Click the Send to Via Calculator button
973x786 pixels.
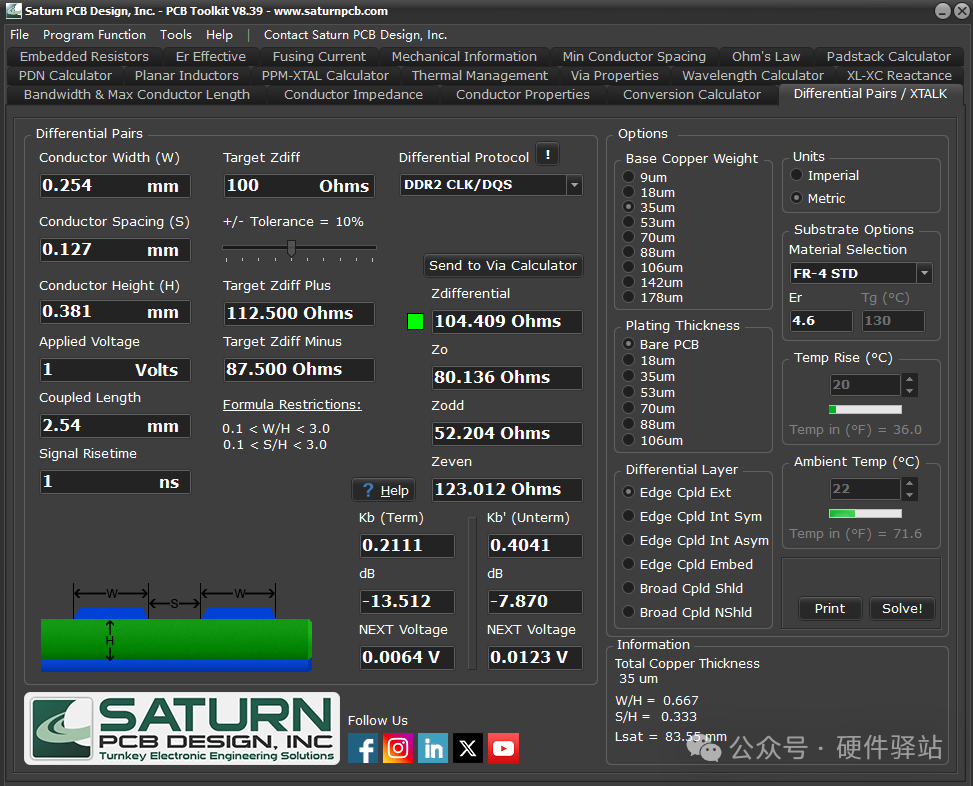click(x=503, y=266)
